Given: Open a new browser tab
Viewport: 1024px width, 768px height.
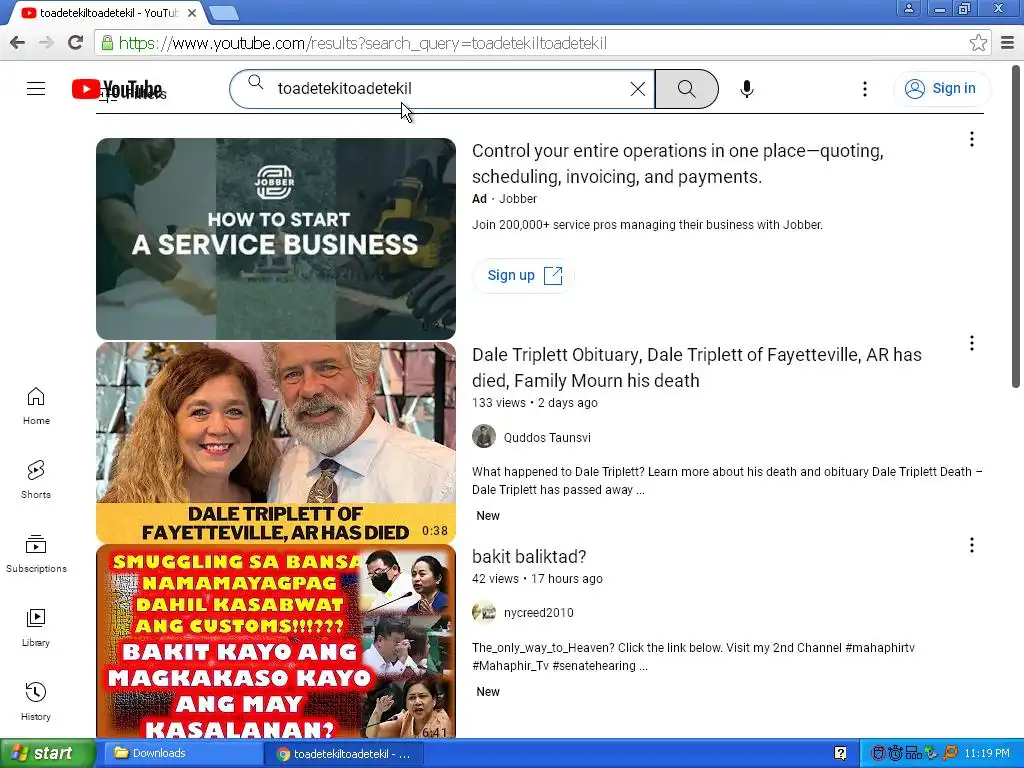Looking at the screenshot, I should coord(224,13).
